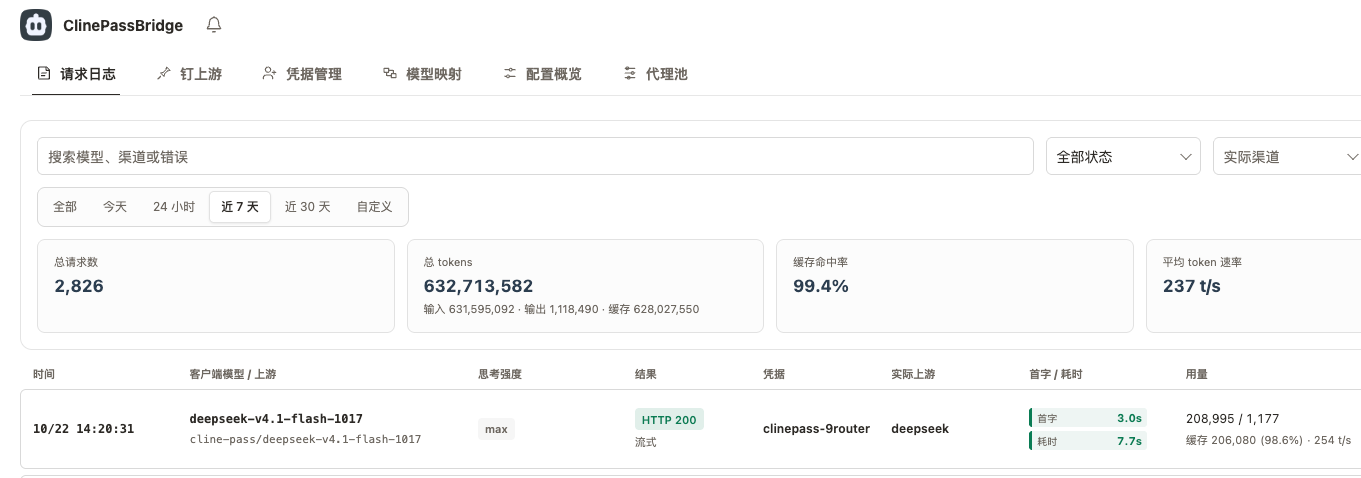Click the 思考强度 column header
Screen dimensions: 1361x478
[500, 374]
